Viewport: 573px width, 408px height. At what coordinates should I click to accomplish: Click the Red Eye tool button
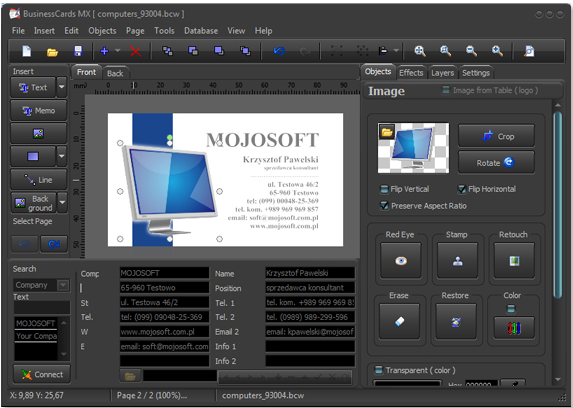coord(401,261)
